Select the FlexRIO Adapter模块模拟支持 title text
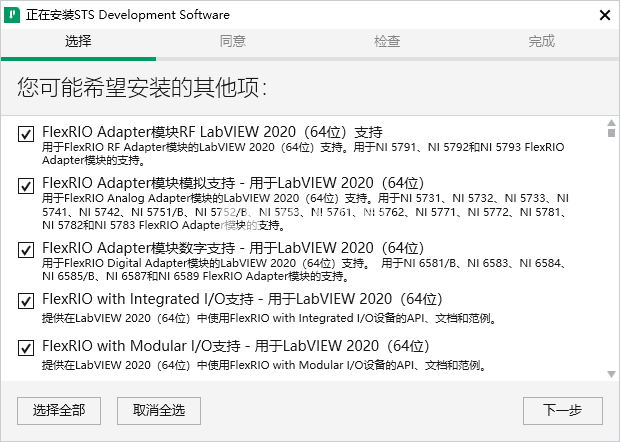620x442 pixels. point(233,183)
